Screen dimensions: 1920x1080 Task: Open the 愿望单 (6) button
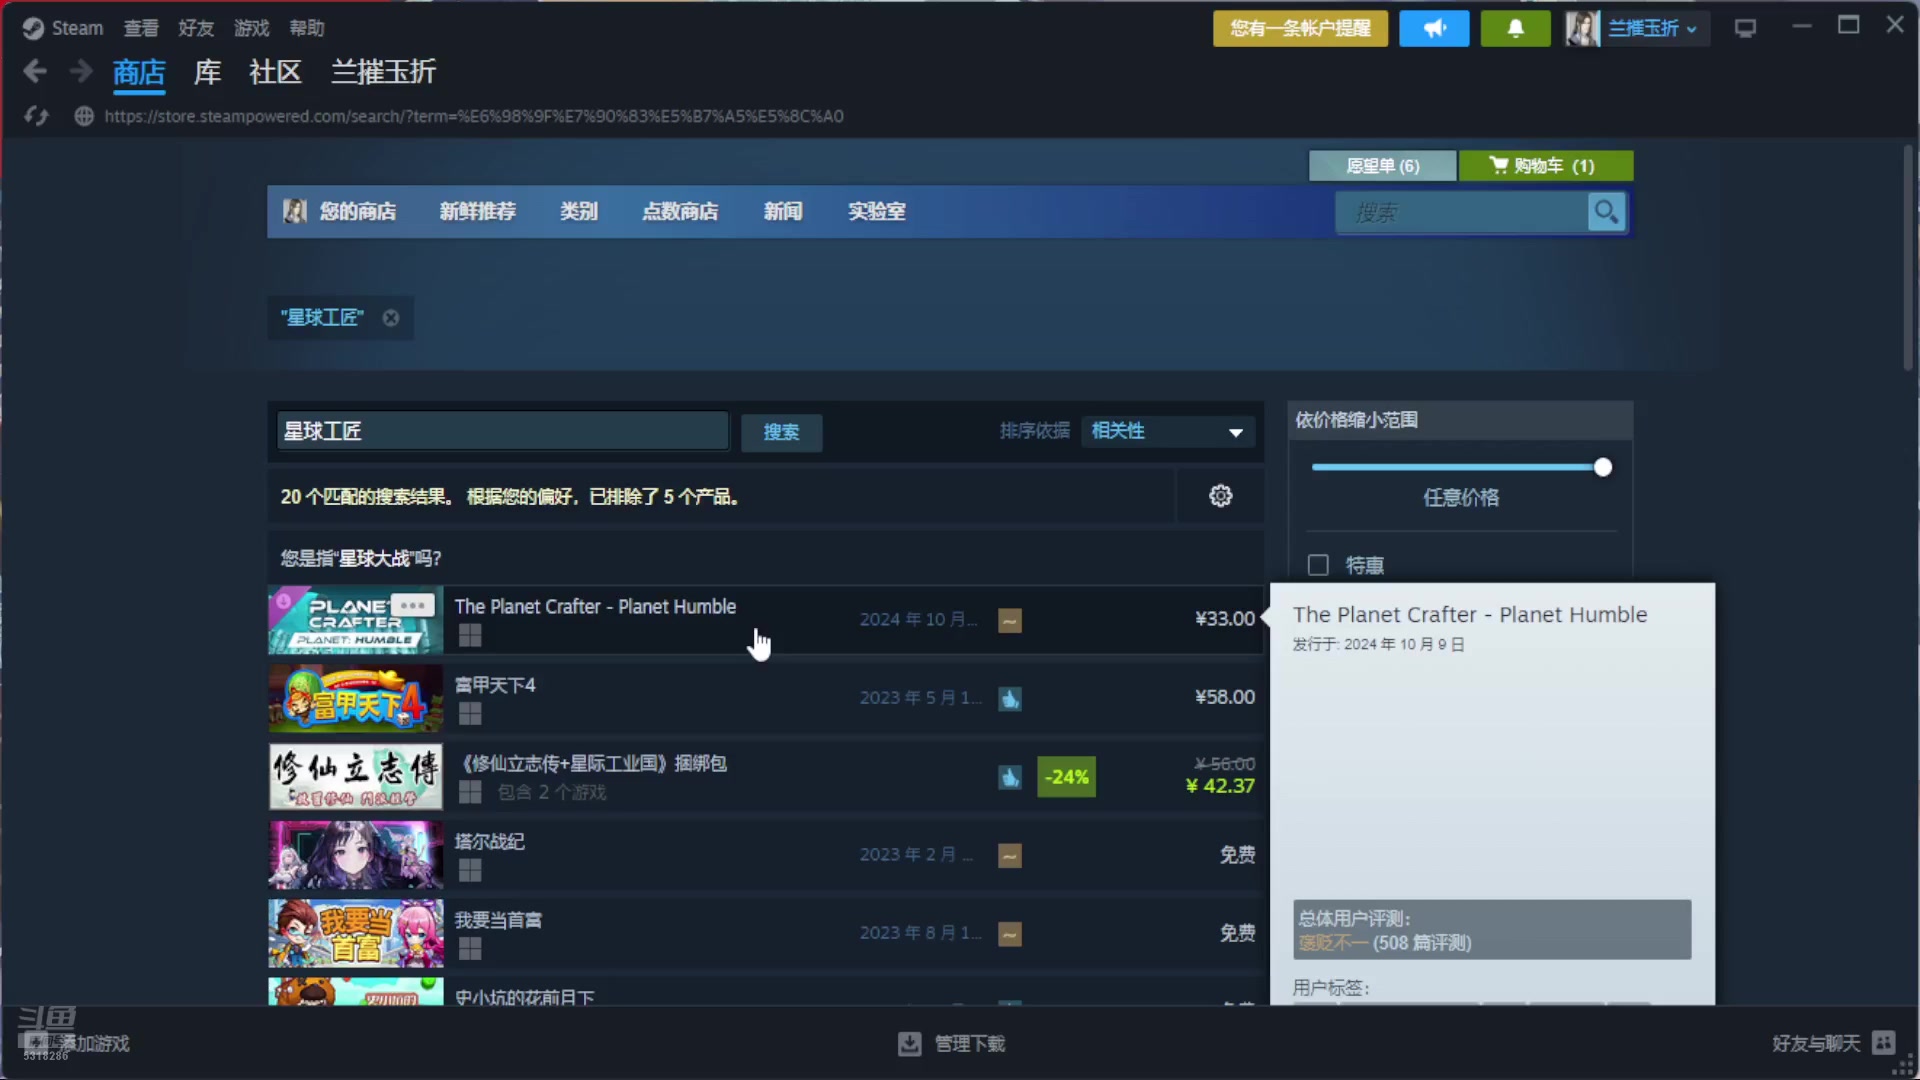pos(1382,166)
